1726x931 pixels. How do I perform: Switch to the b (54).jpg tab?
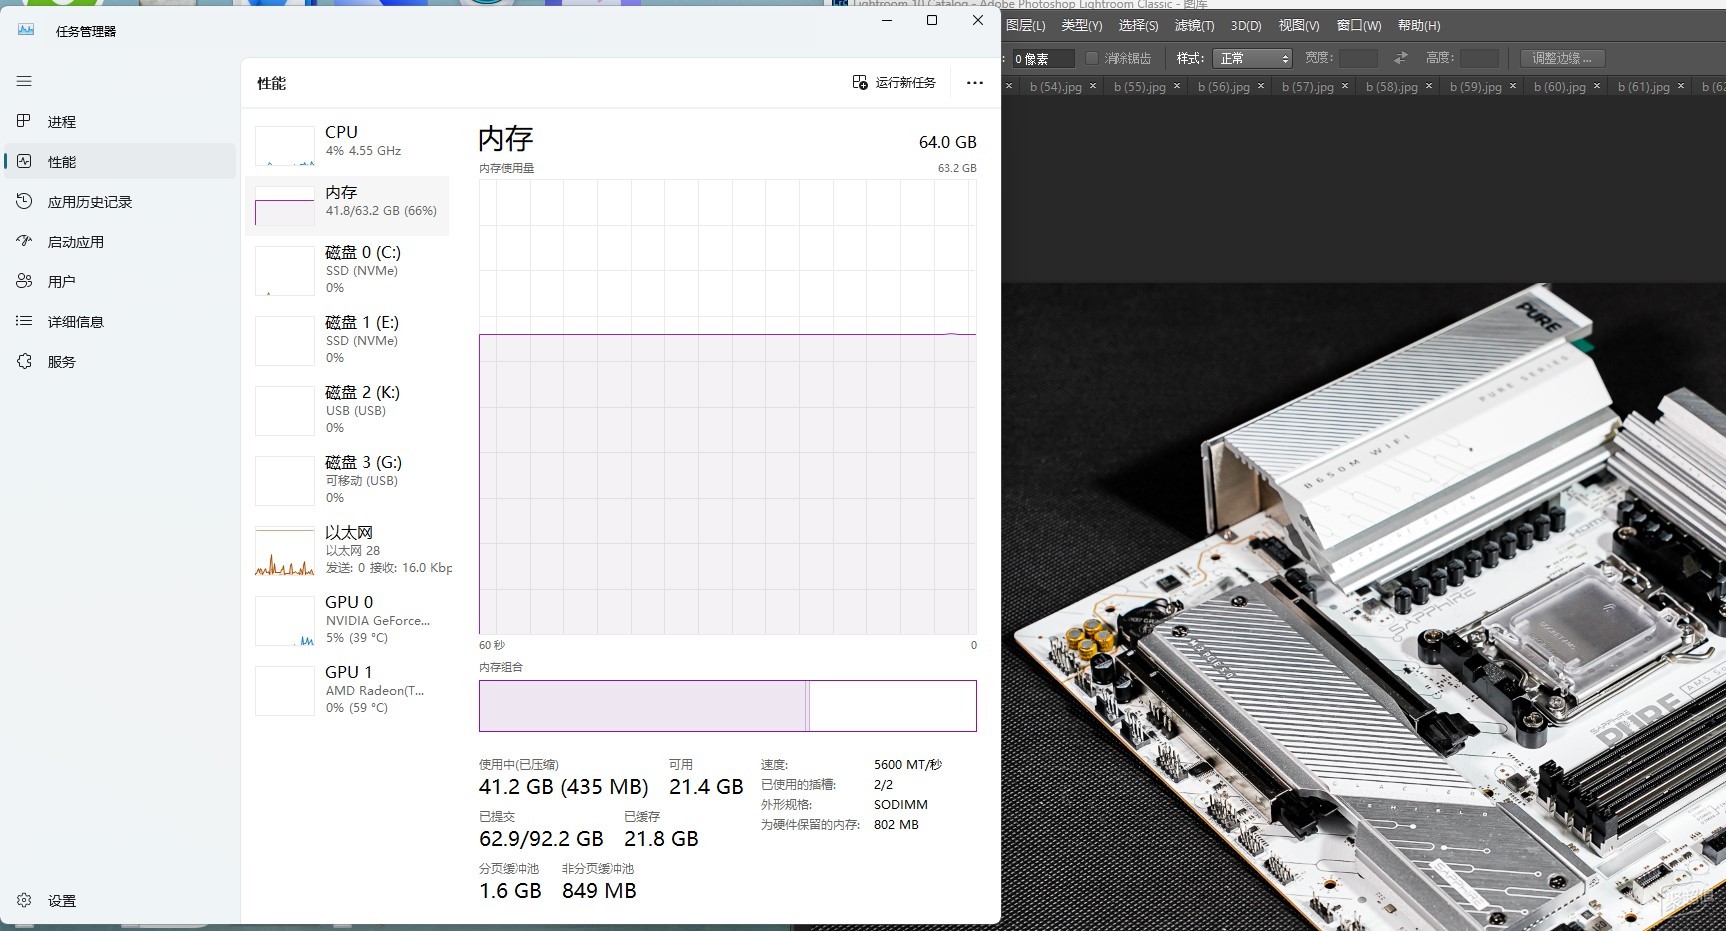coord(1056,87)
